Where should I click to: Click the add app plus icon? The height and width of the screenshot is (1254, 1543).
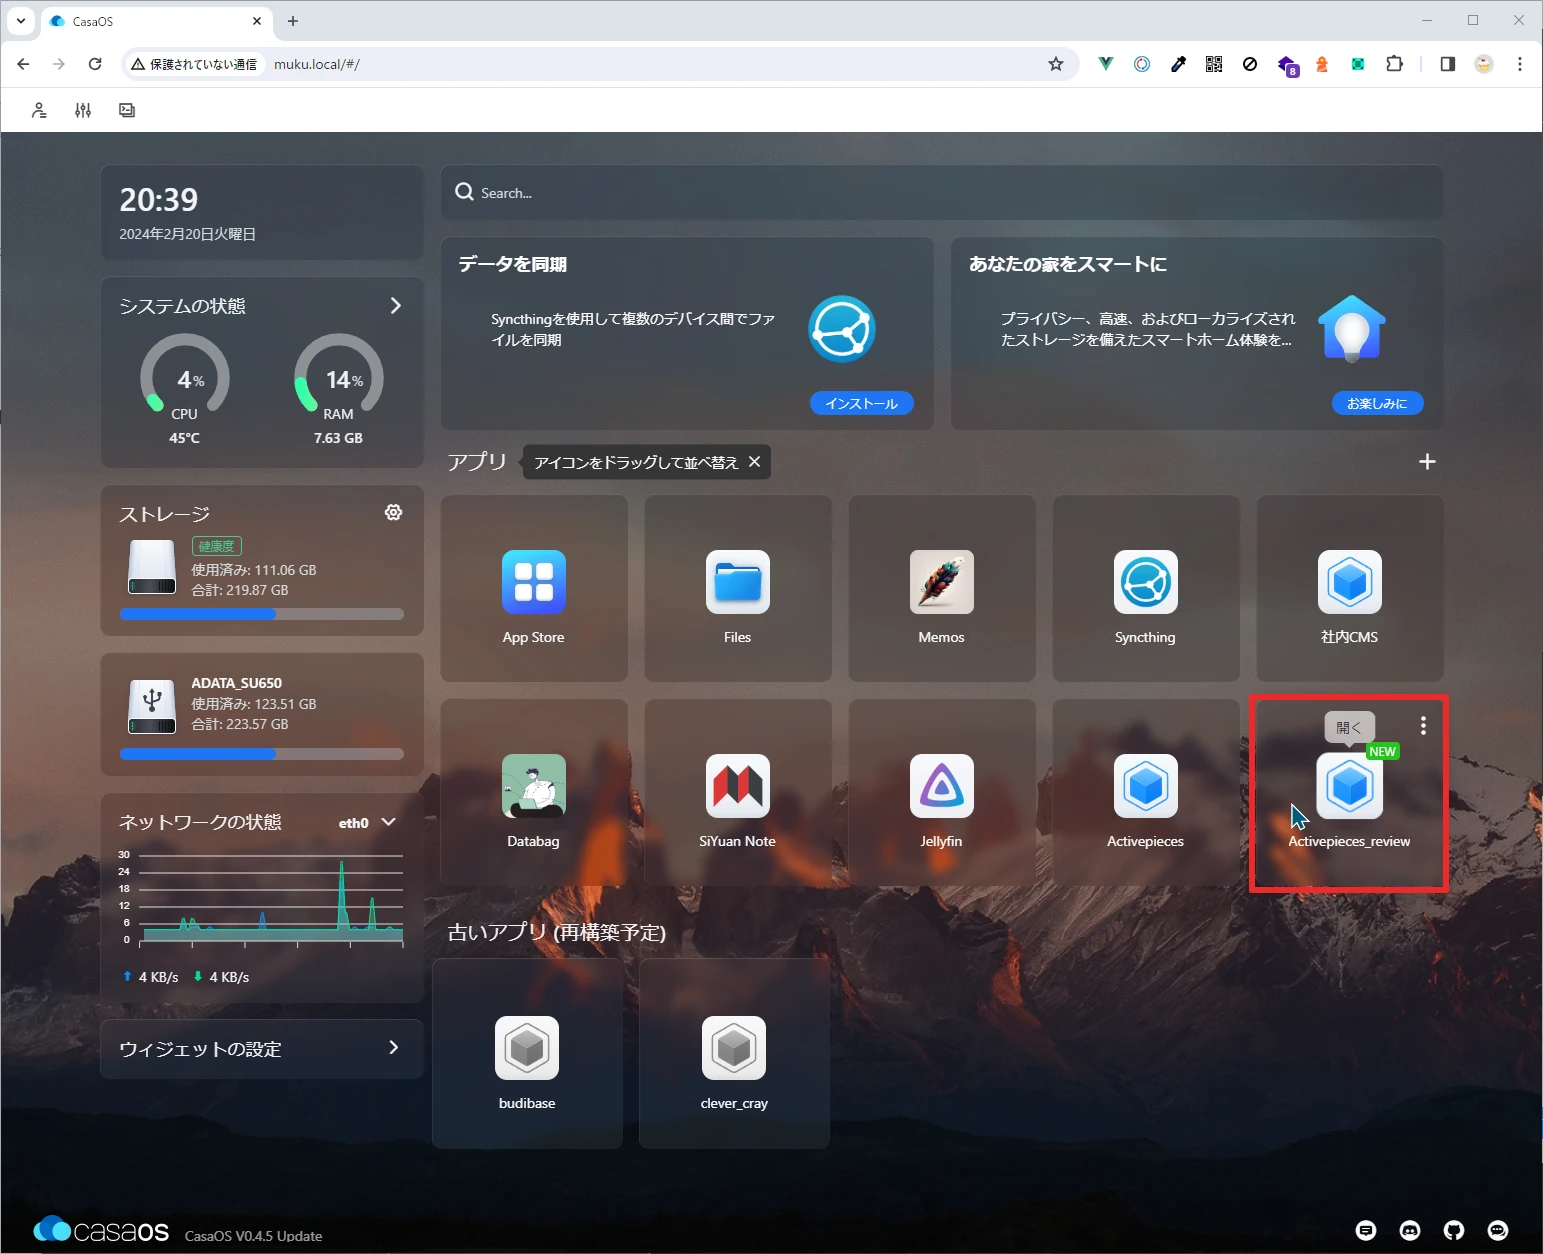(1427, 461)
